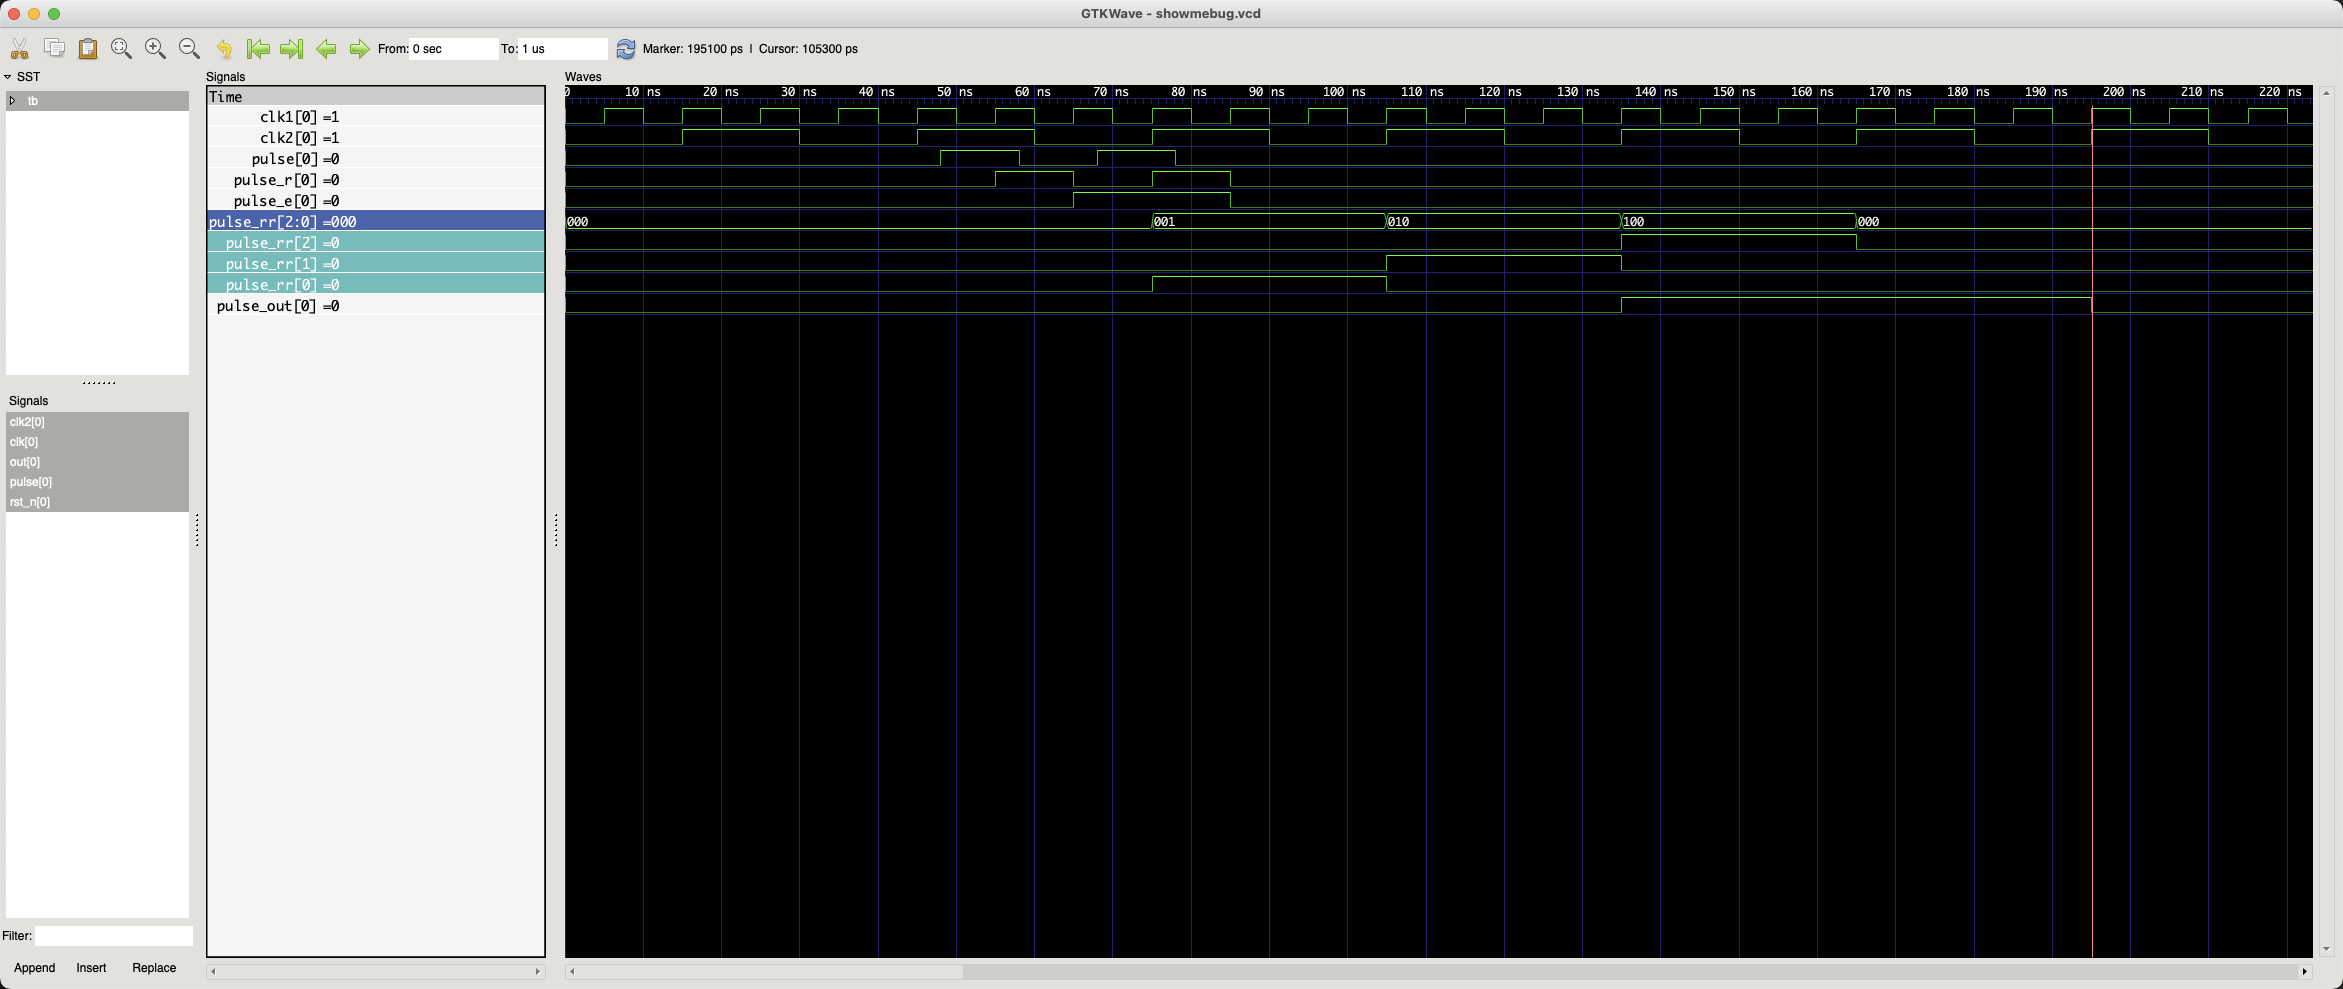Screen dimensions: 2343x989
Task: Click the Insert button
Action: tap(91, 968)
